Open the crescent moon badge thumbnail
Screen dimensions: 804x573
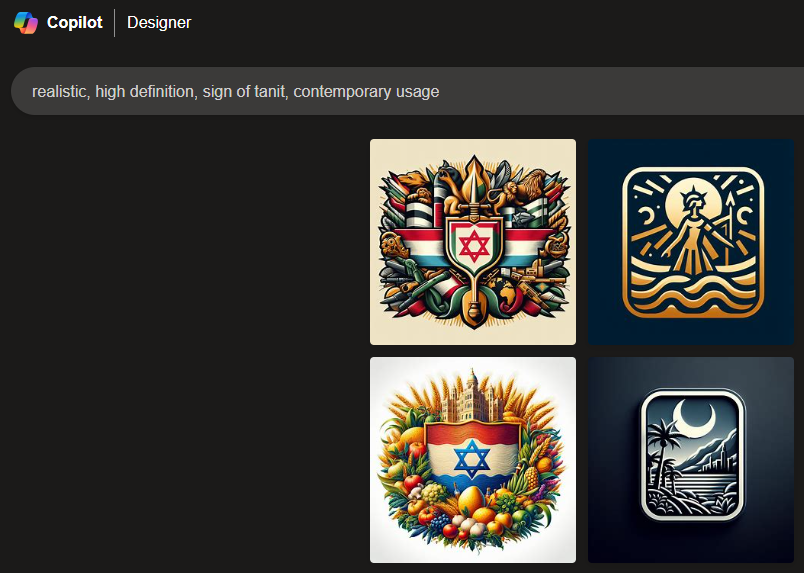[x=691, y=460]
